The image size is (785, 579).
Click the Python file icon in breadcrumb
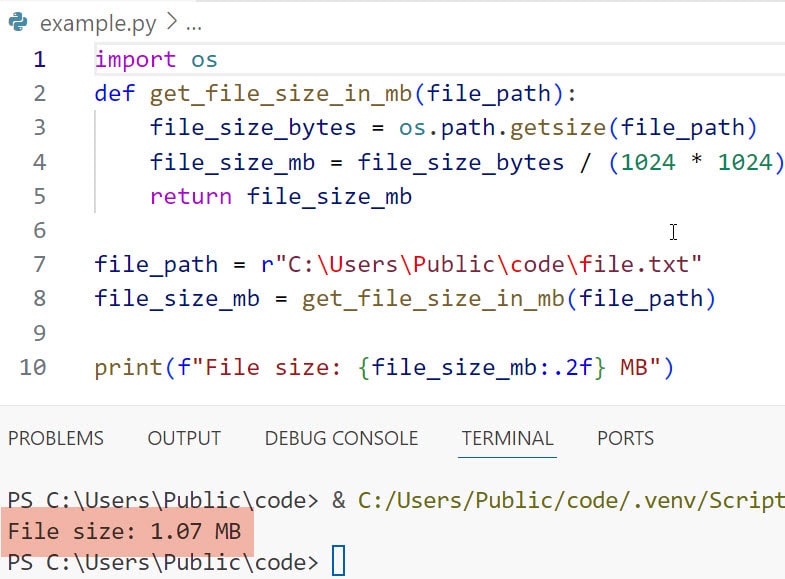pyautogui.click(x=18, y=23)
